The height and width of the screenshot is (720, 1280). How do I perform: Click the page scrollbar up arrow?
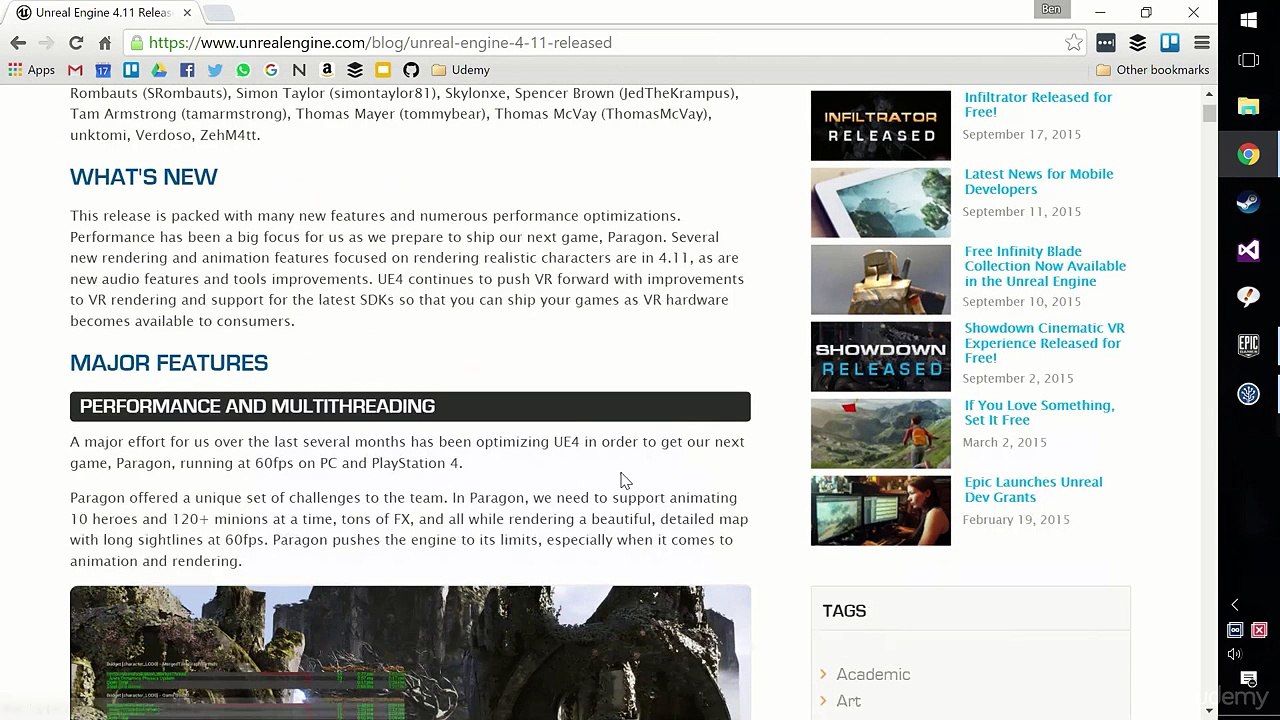coord(1210,93)
